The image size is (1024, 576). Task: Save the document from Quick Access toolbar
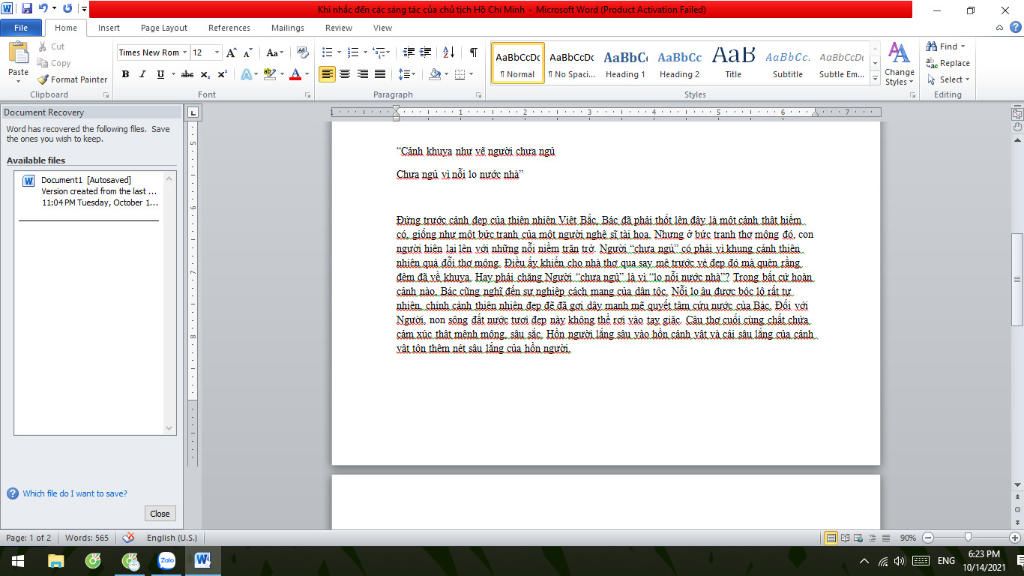pos(27,8)
